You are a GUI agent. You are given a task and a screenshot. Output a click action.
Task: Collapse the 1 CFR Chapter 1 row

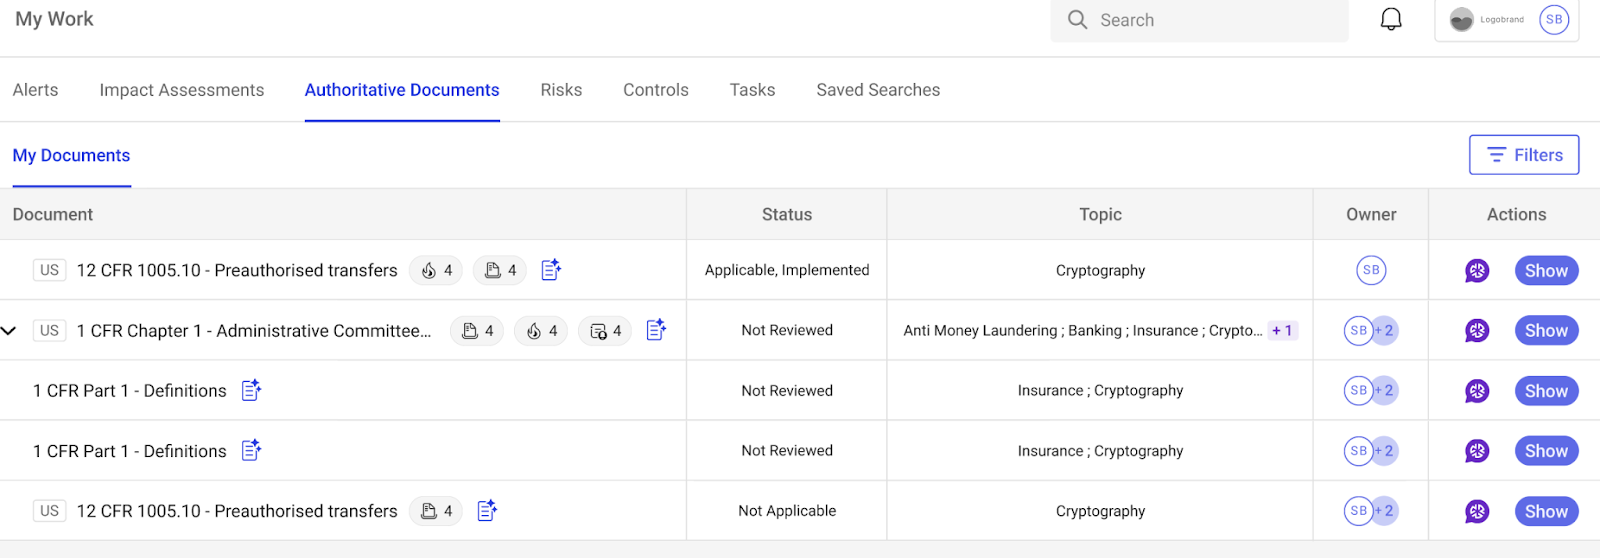[x=9, y=330]
